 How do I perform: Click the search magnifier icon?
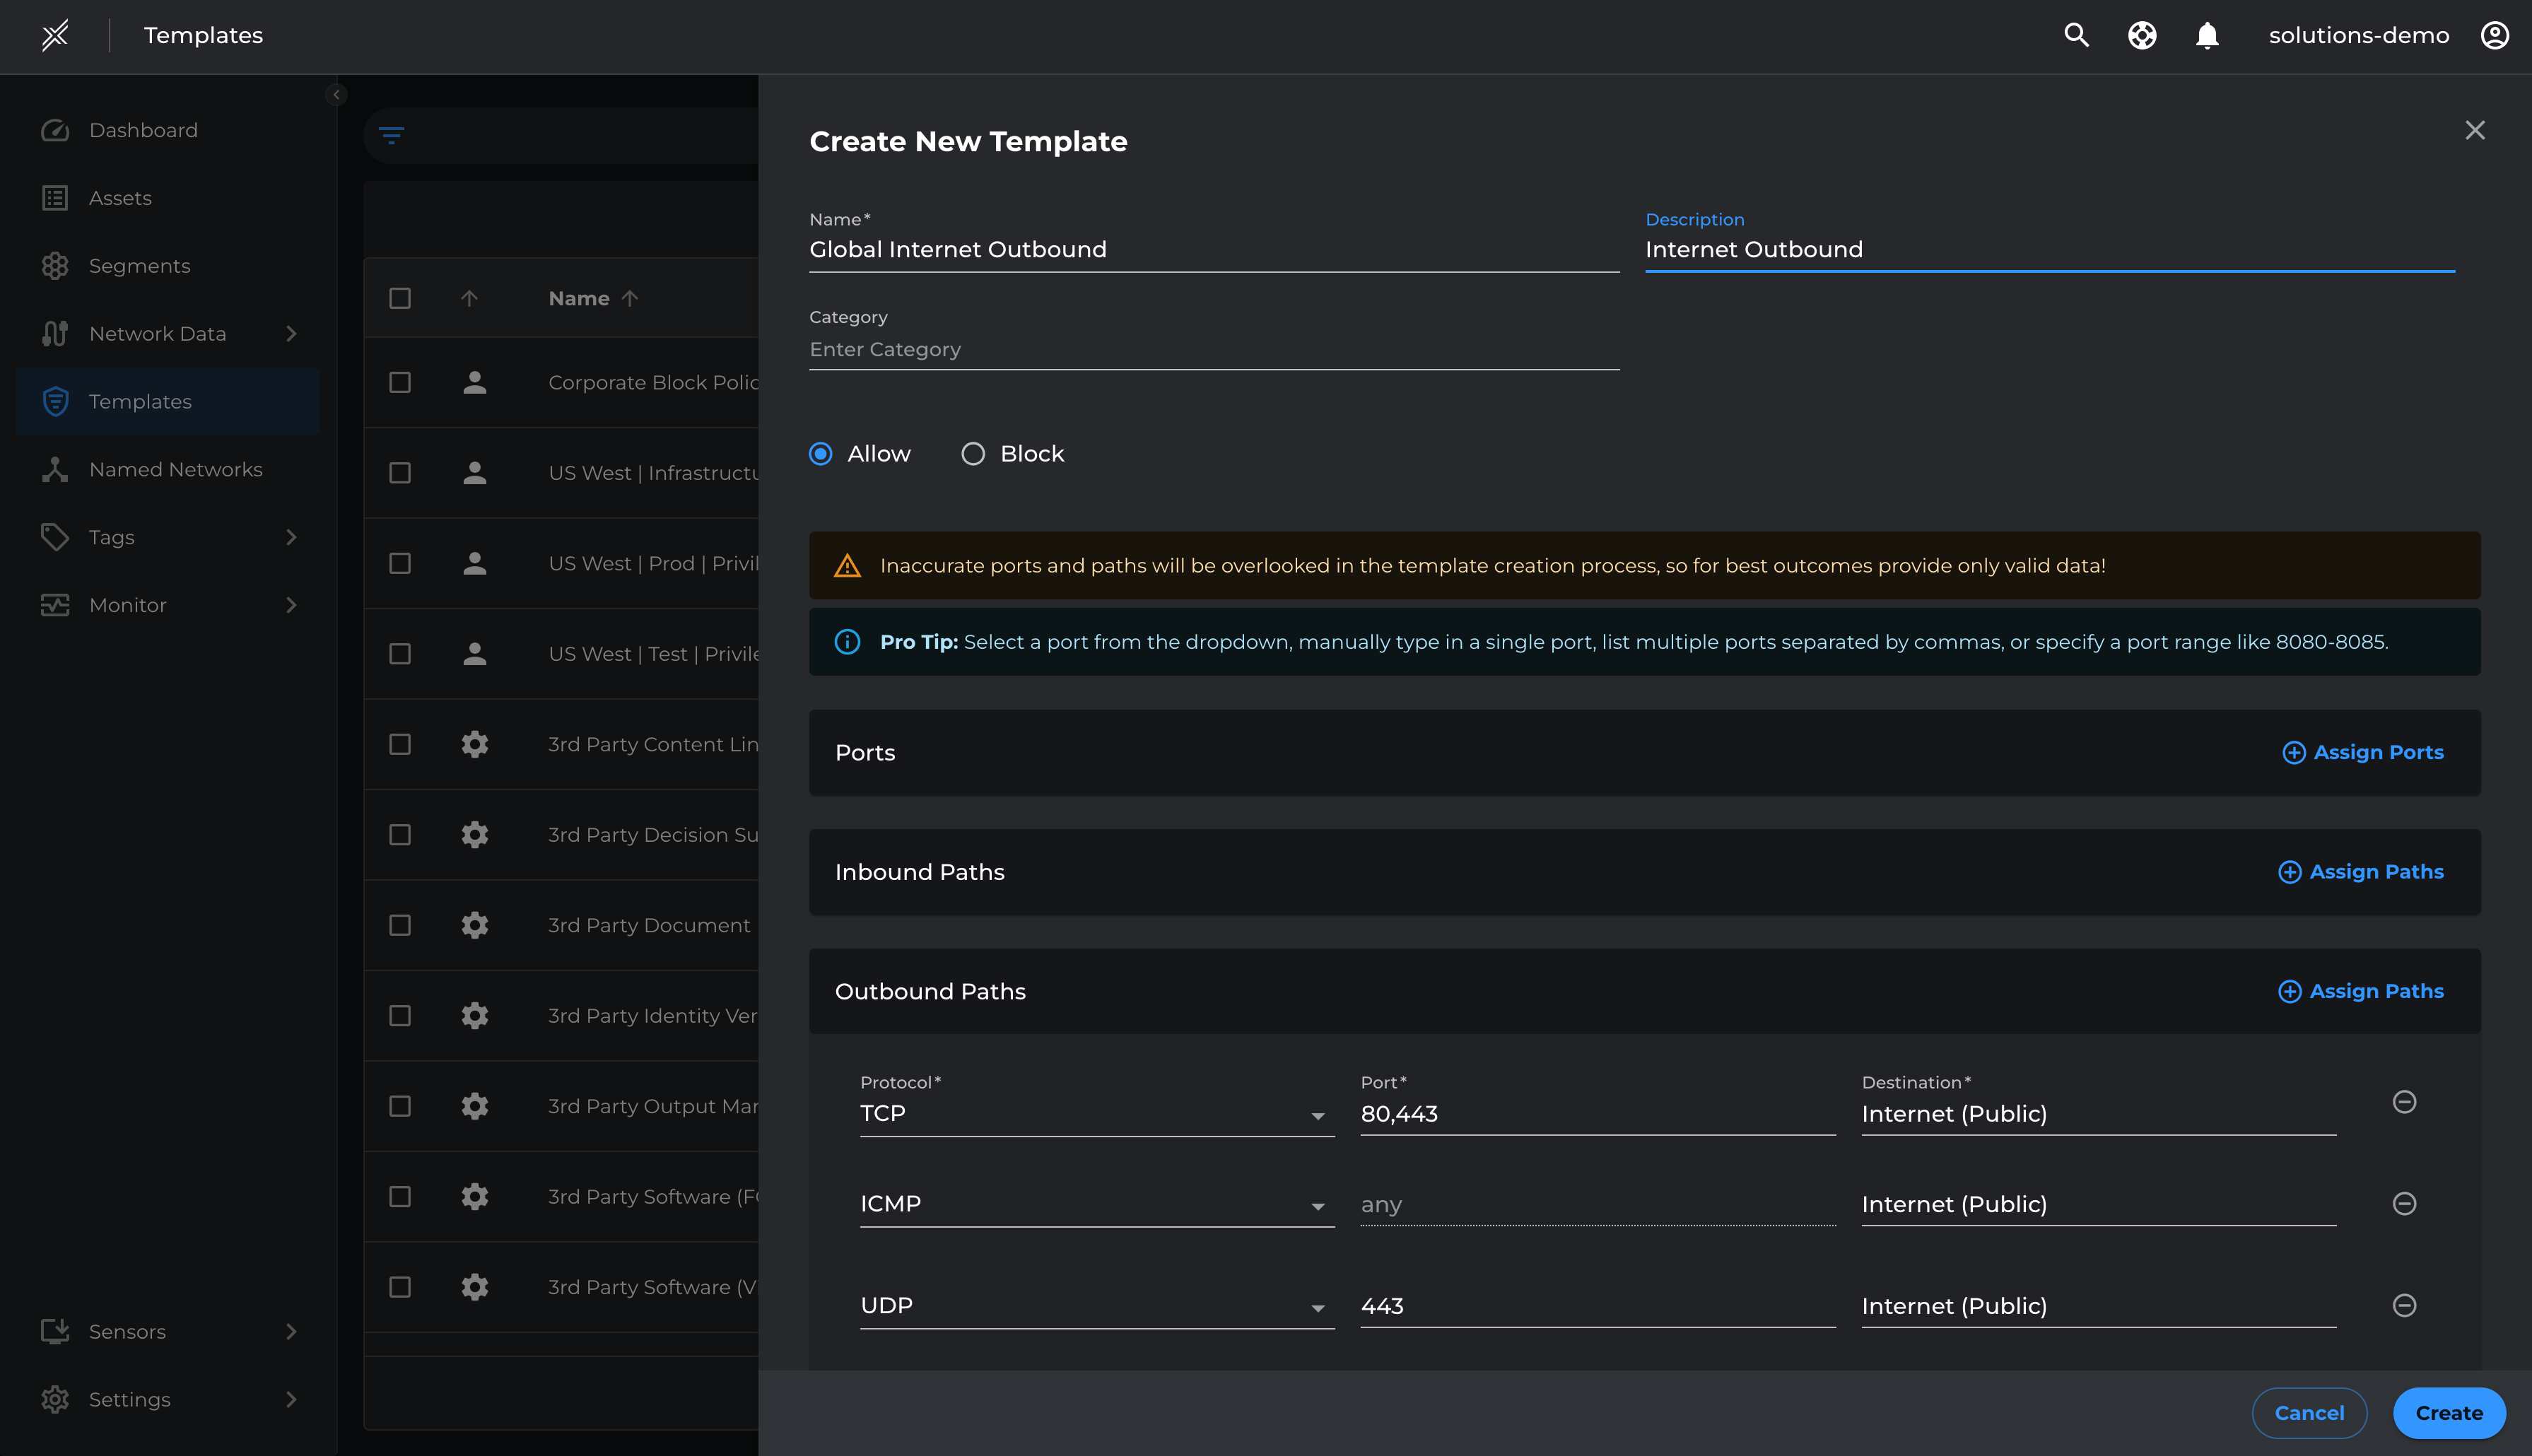(2076, 36)
